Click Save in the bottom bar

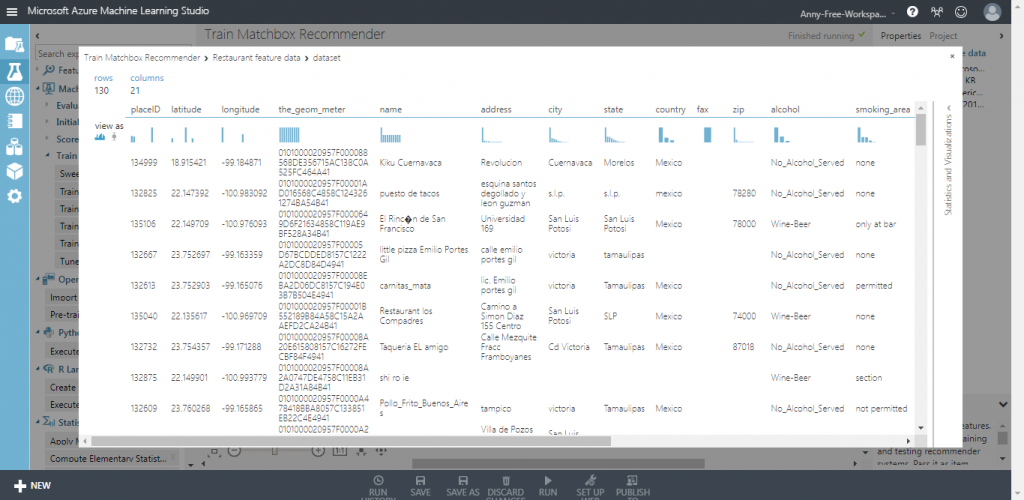(x=421, y=486)
